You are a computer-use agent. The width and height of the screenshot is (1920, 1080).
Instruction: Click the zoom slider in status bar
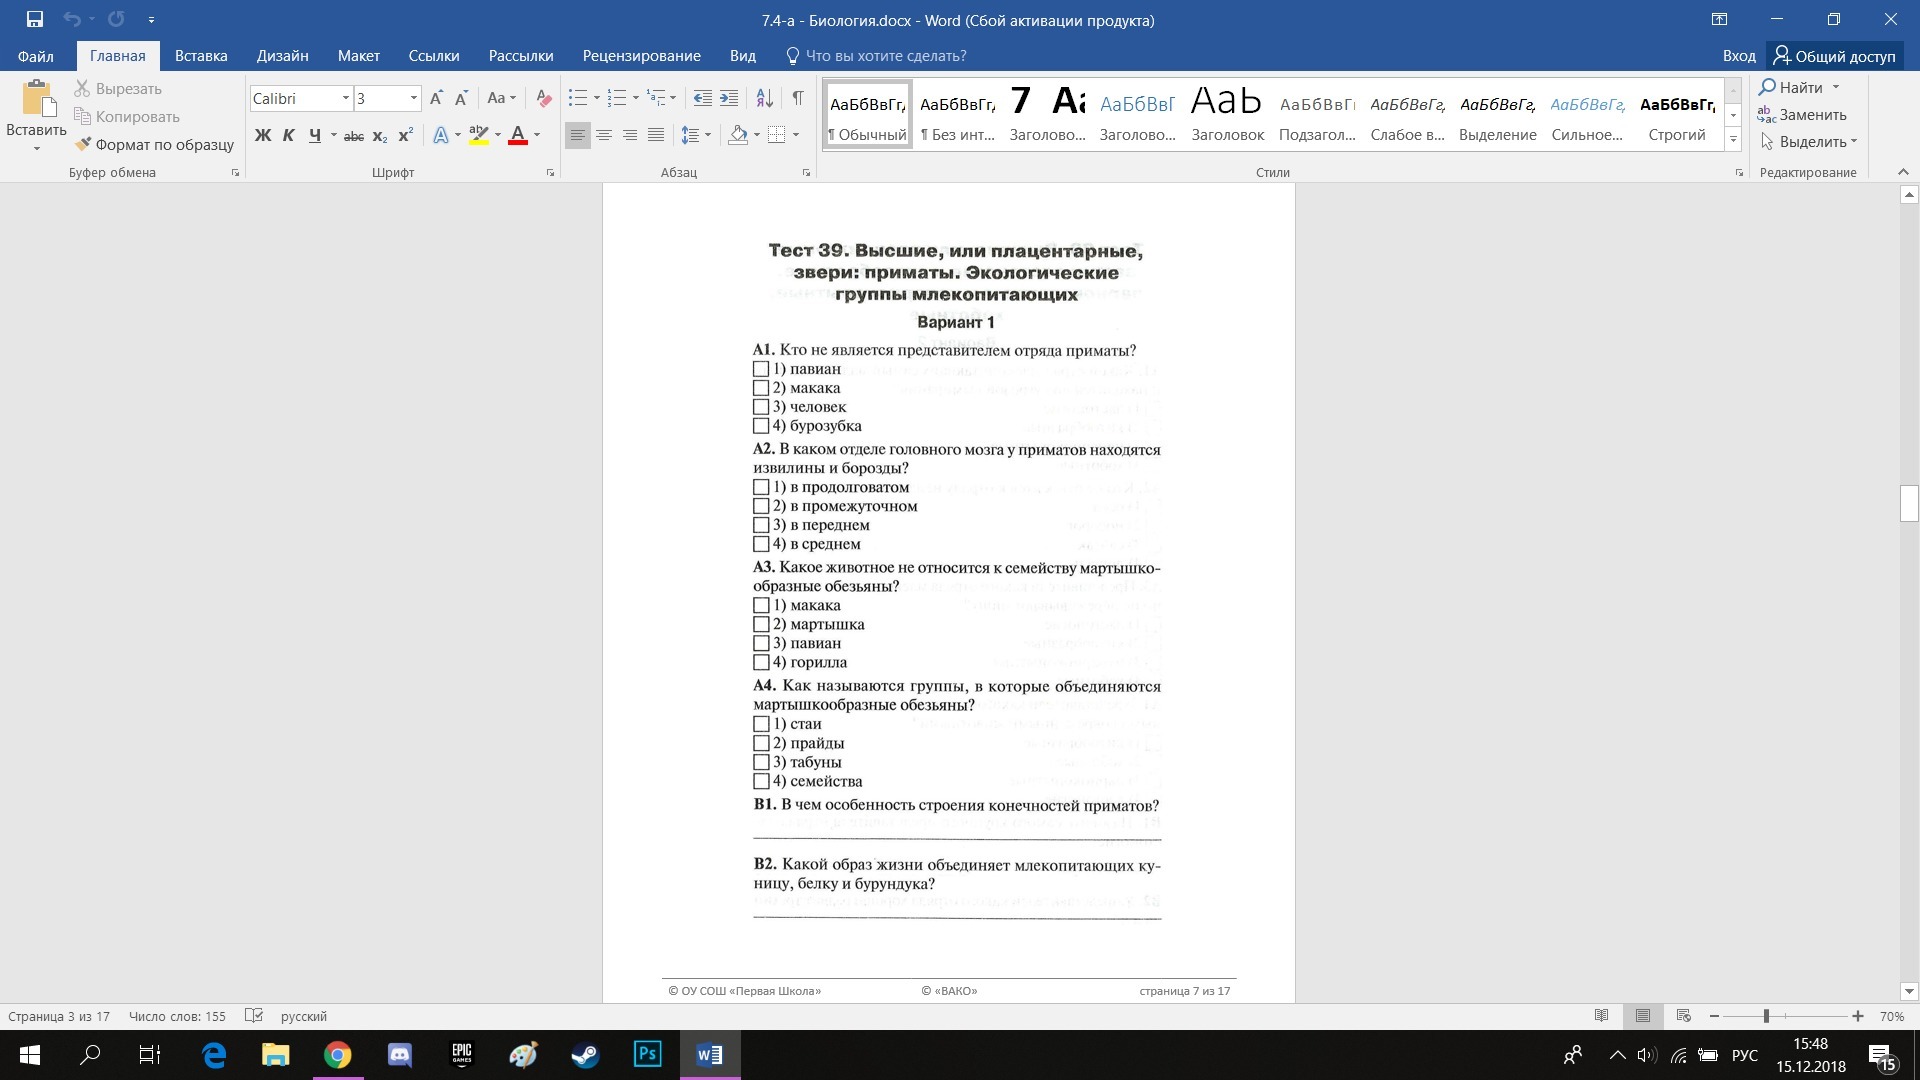pyautogui.click(x=1766, y=1016)
